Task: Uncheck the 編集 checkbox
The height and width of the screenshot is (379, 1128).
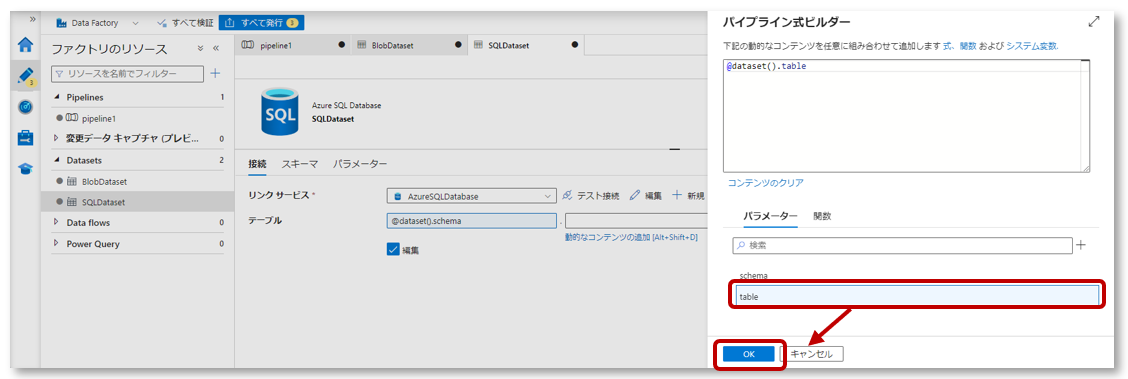Action: (x=393, y=250)
